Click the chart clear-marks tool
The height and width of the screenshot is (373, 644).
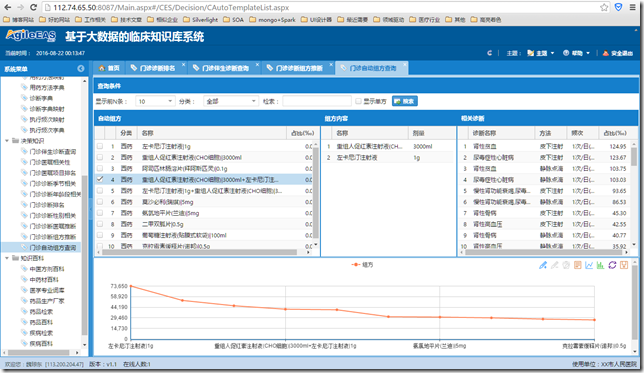click(x=566, y=265)
